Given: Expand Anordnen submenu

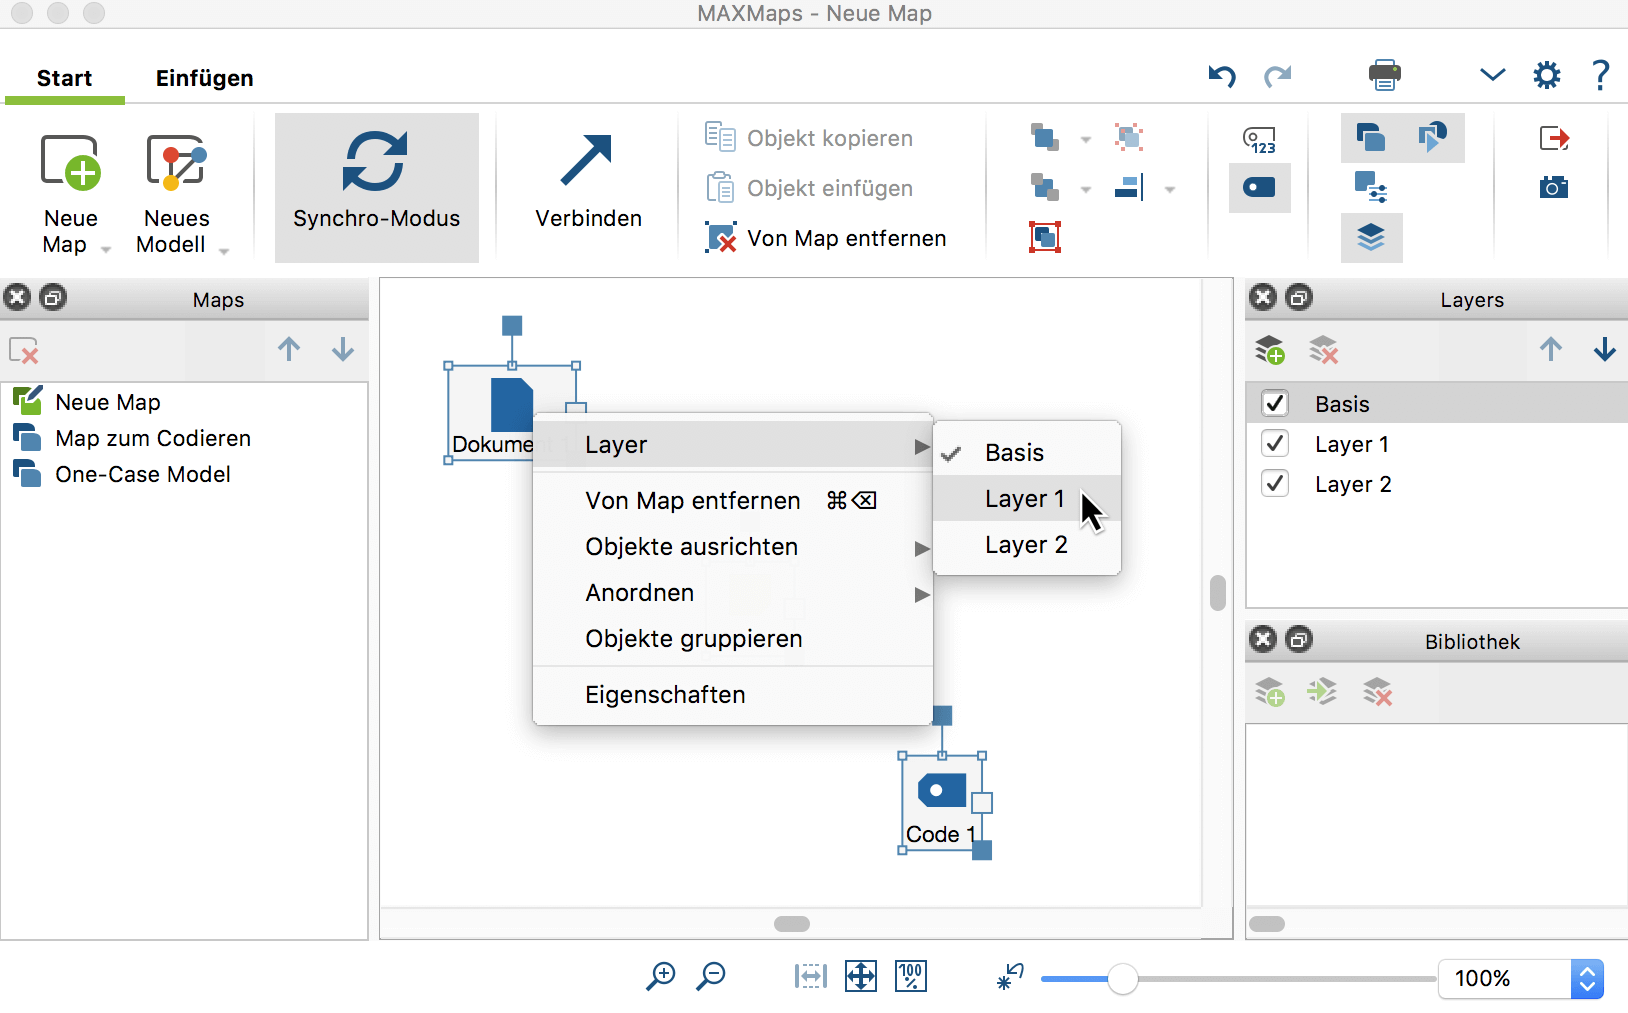Looking at the screenshot, I should click(x=733, y=593).
